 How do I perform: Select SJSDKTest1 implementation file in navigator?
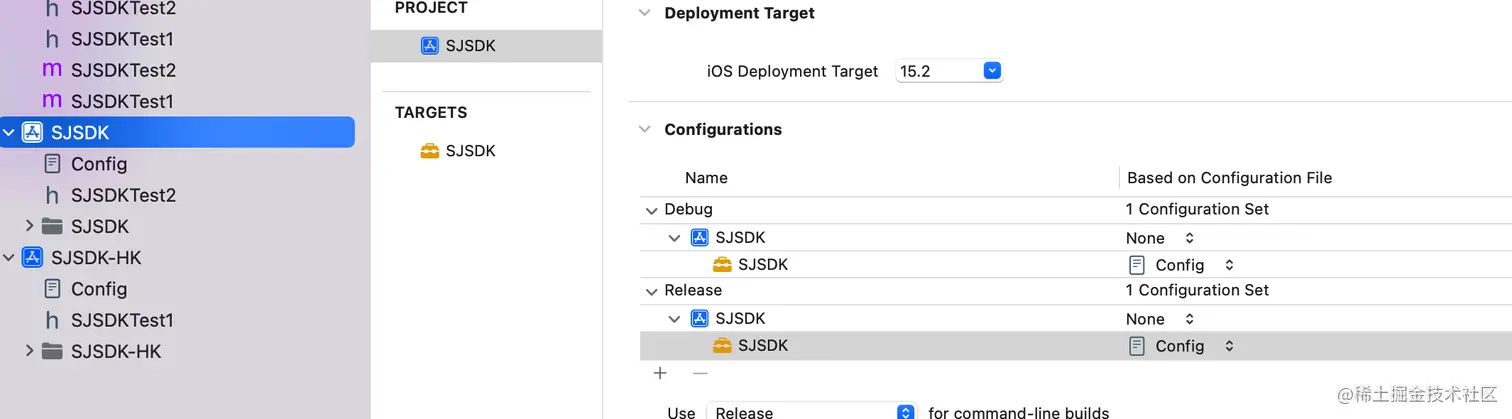pos(122,101)
